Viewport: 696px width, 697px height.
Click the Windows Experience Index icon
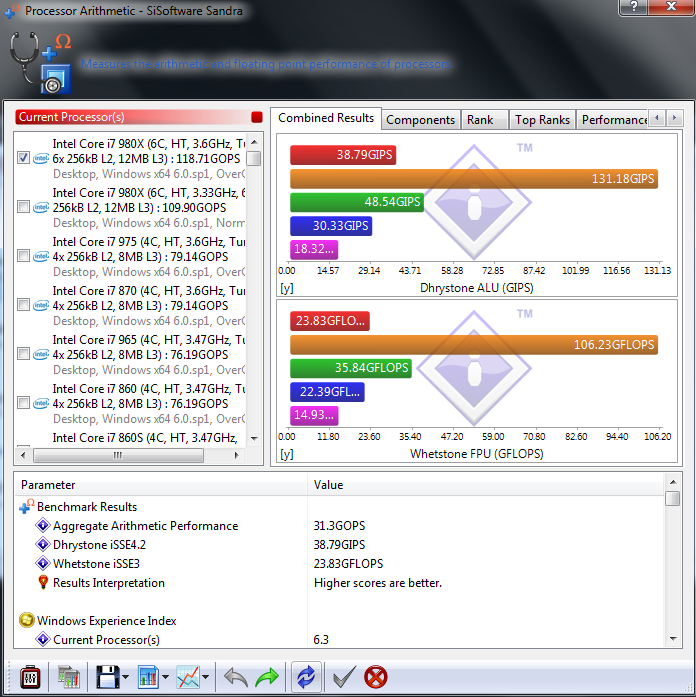[x=27, y=621]
